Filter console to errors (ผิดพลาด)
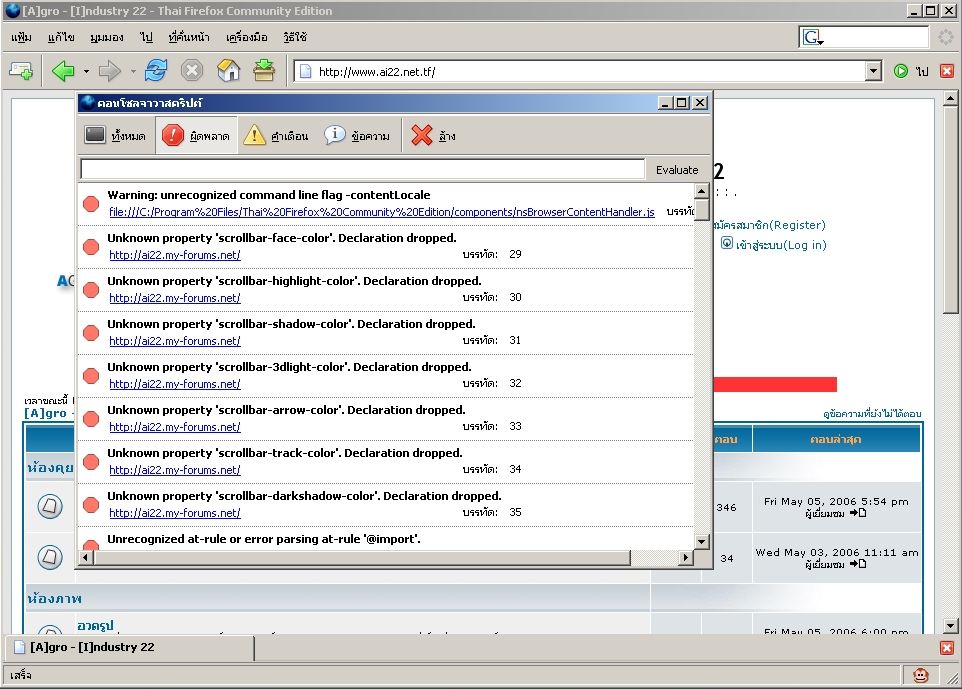Screen dimensions: 962x689 click(196, 136)
